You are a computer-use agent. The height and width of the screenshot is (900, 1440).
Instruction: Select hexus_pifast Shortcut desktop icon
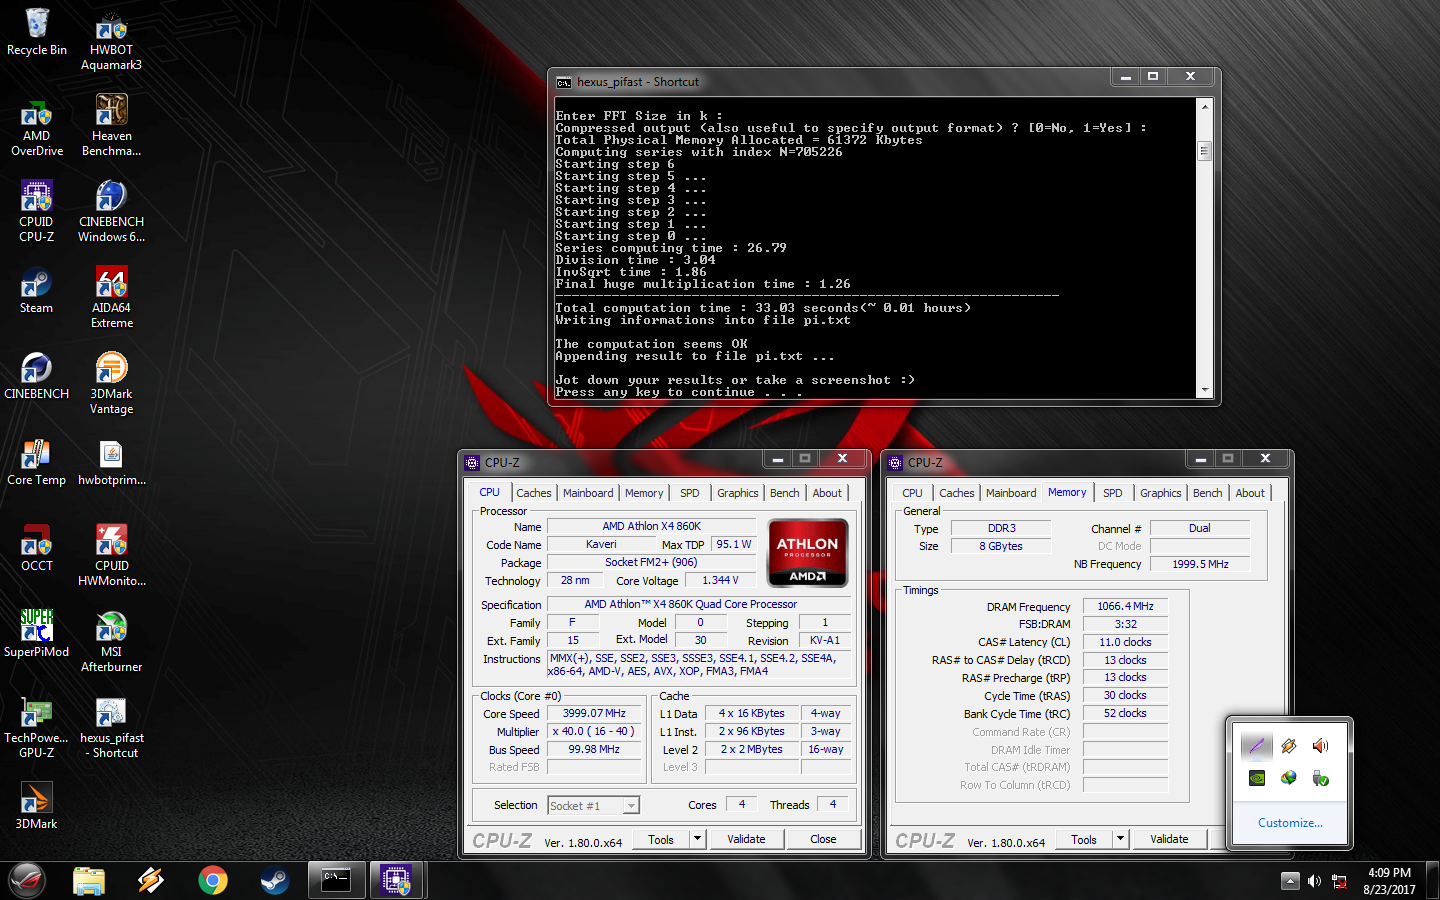[x=111, y=728]
